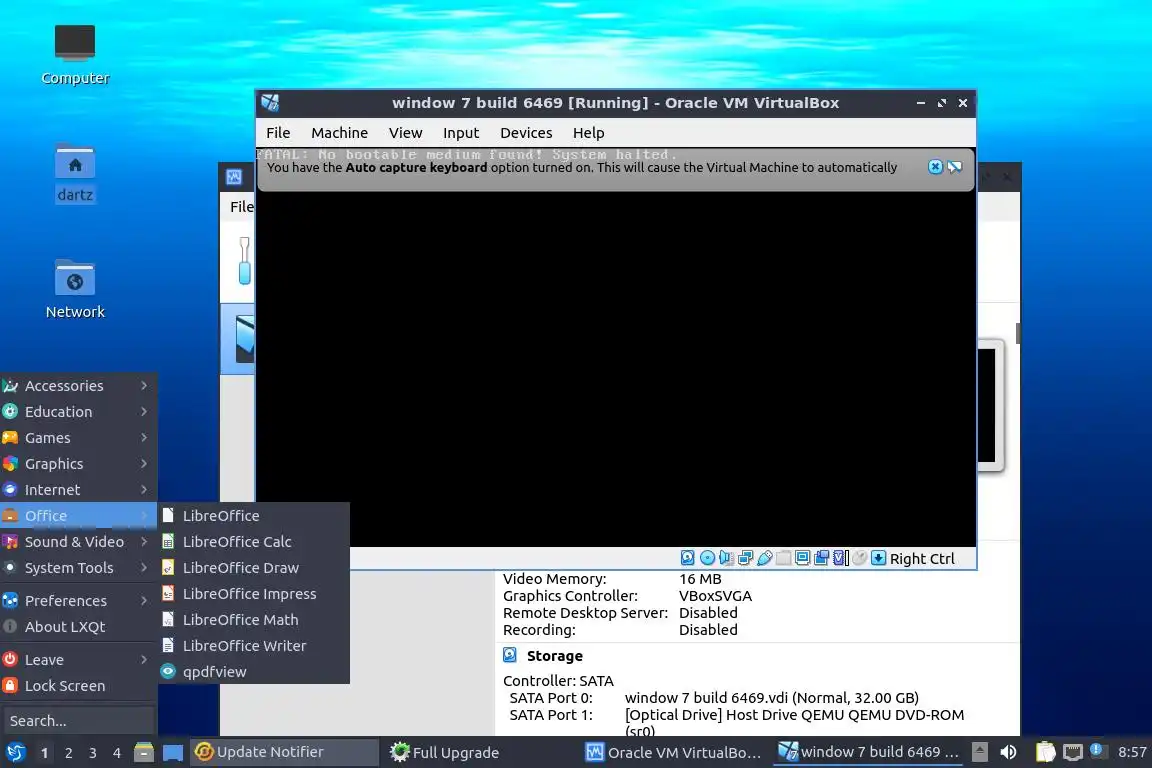
Task: Click the mouse integration indicator in status bar
Action: (859, 558)
